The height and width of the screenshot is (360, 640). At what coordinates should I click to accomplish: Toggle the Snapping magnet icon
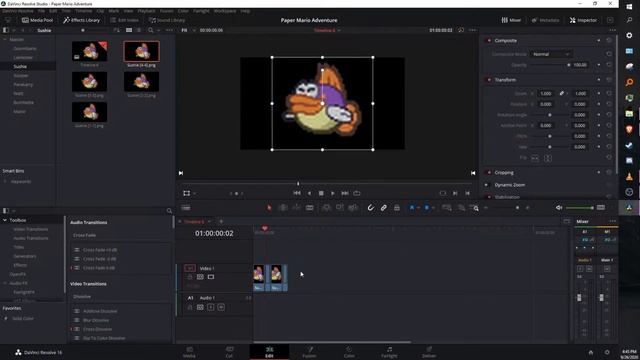pyautogui.click(x=370, y=208)
